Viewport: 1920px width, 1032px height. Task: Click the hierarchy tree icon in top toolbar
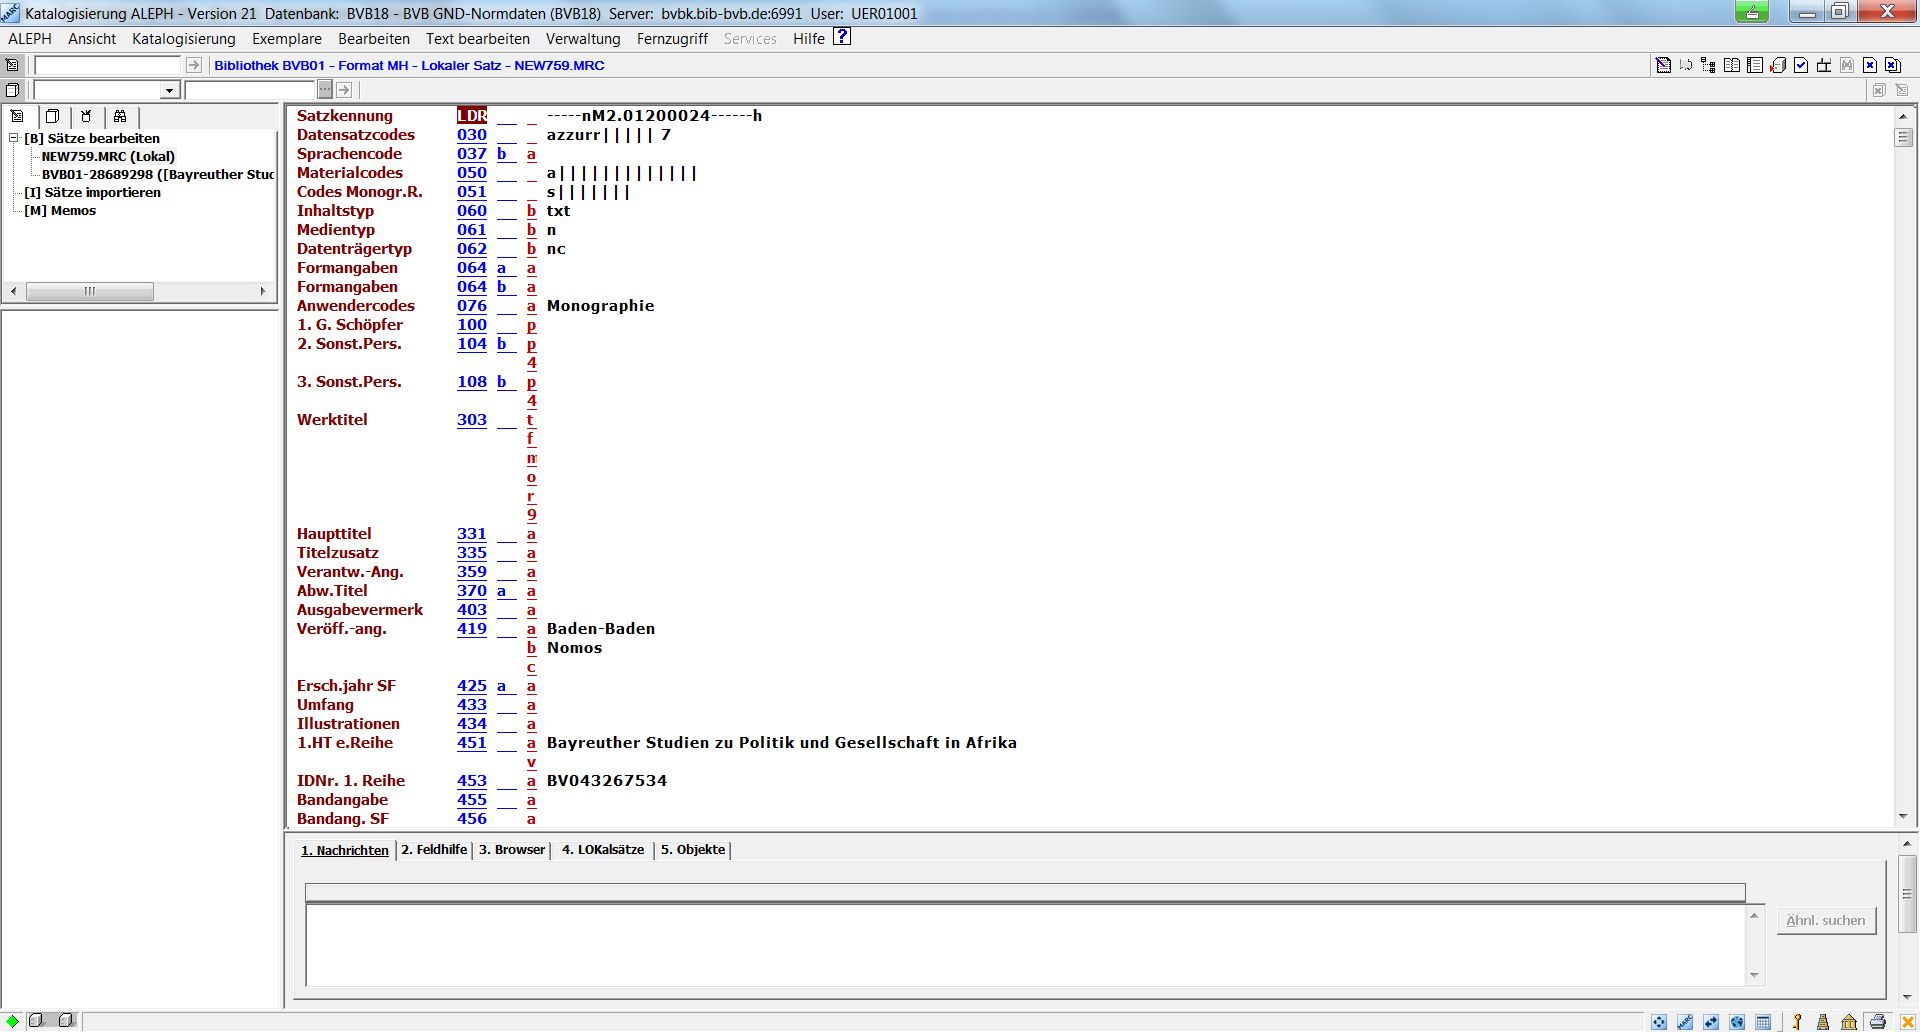pos(1708,65)
